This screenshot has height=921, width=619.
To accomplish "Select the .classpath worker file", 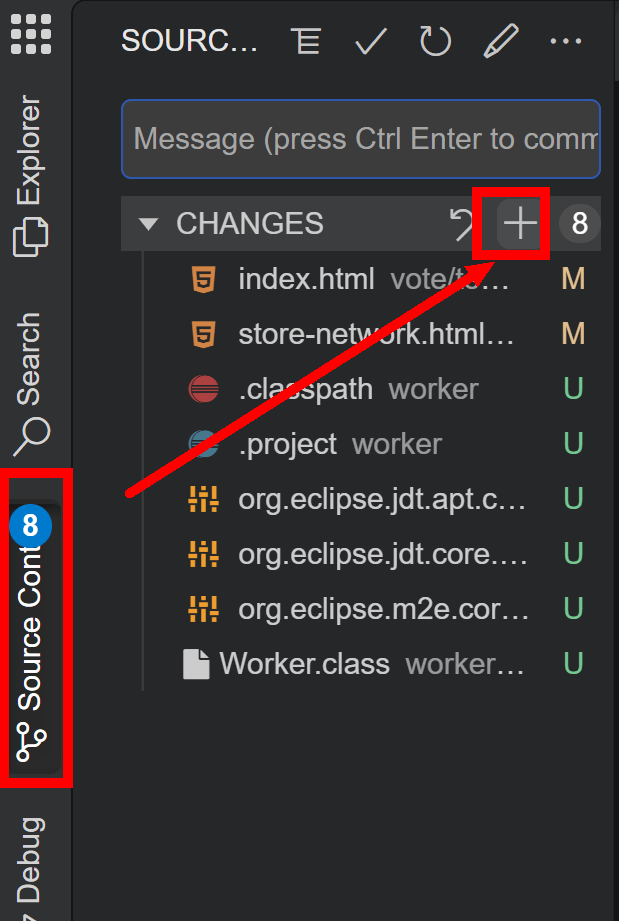I will click(x=306, y=389).
